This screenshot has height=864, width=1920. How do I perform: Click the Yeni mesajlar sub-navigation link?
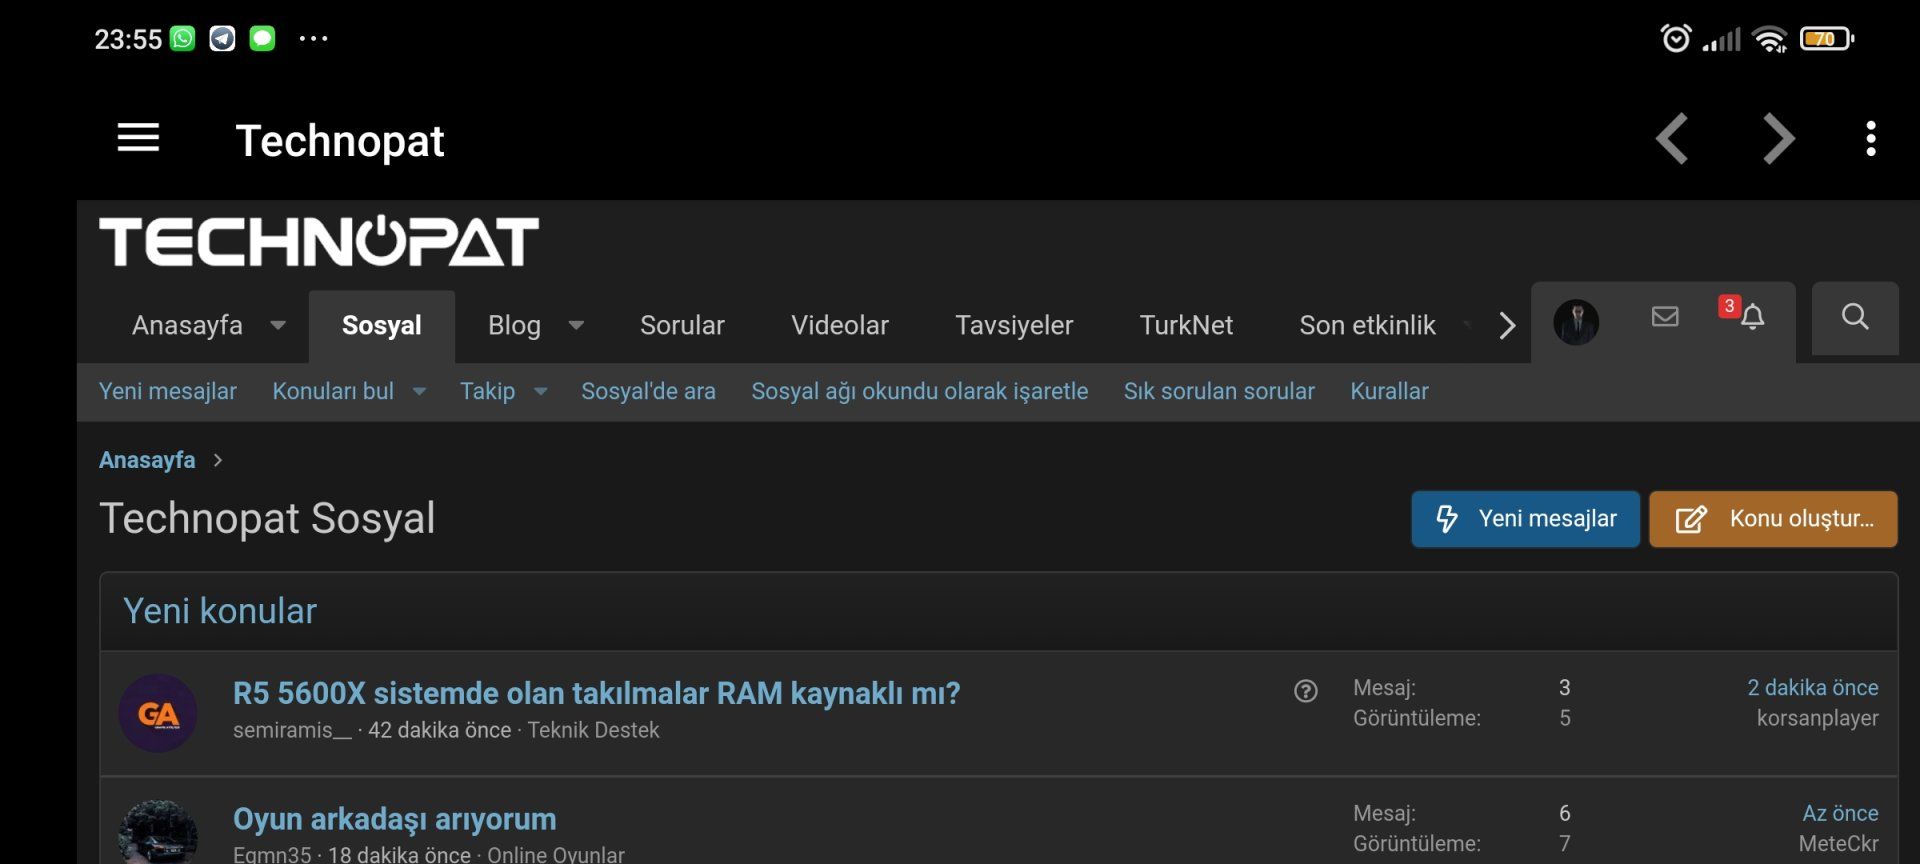[x=168, y=391]
